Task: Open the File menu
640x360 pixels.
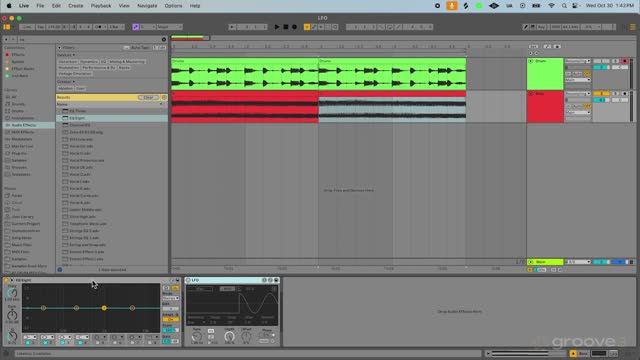Action: click(x=40, y=6)
